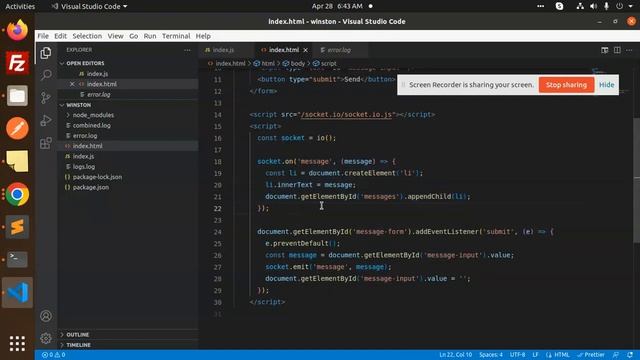Open Terminal from the dock
Screen dimensions: 640x360
17,259
